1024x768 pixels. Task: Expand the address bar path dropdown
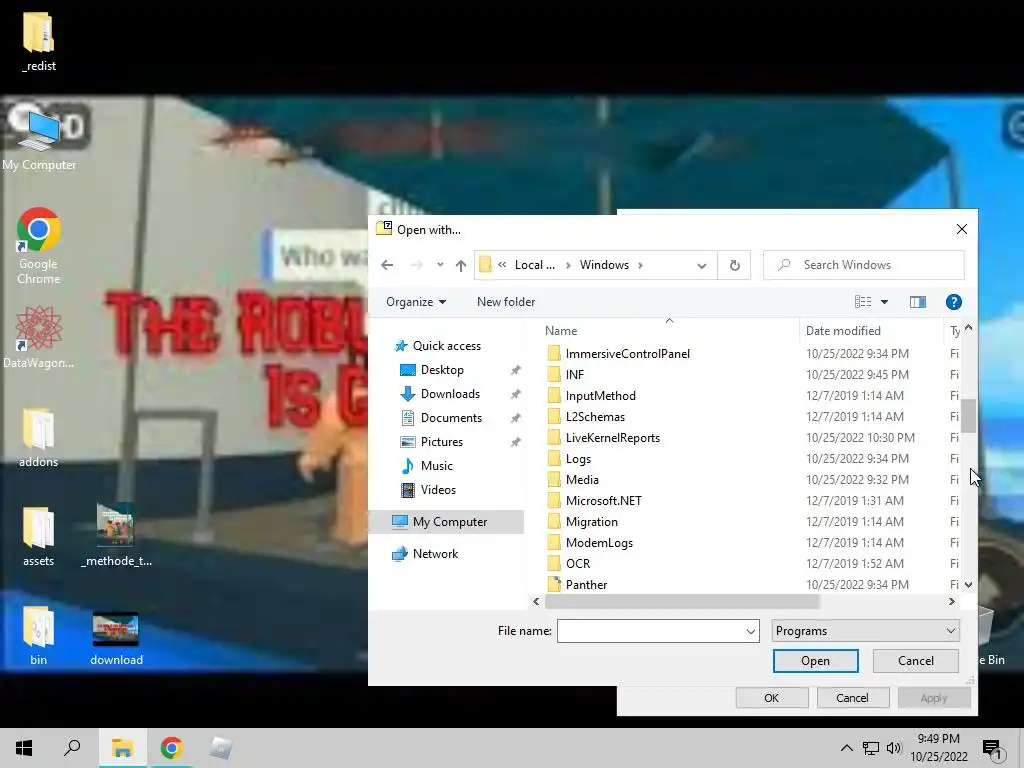[701, 266]
